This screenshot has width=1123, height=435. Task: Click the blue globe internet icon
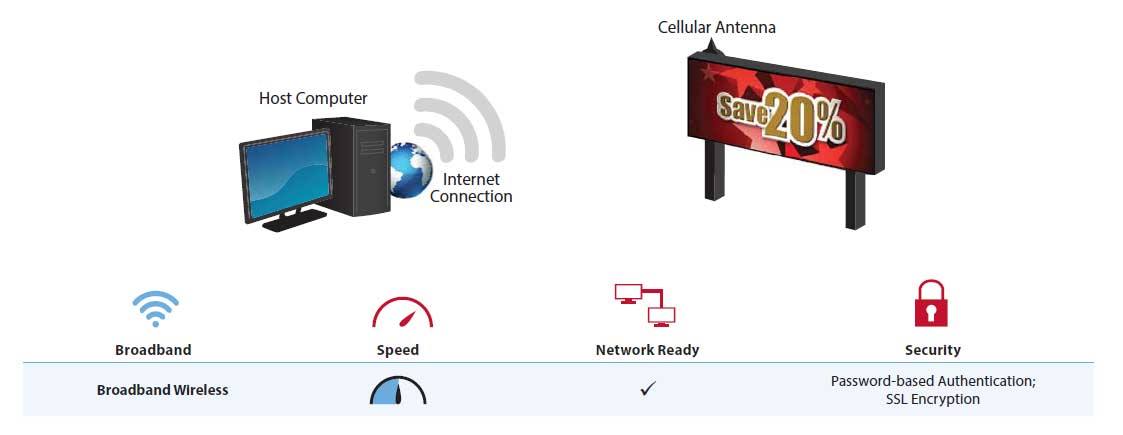click(x=410, y=171)
